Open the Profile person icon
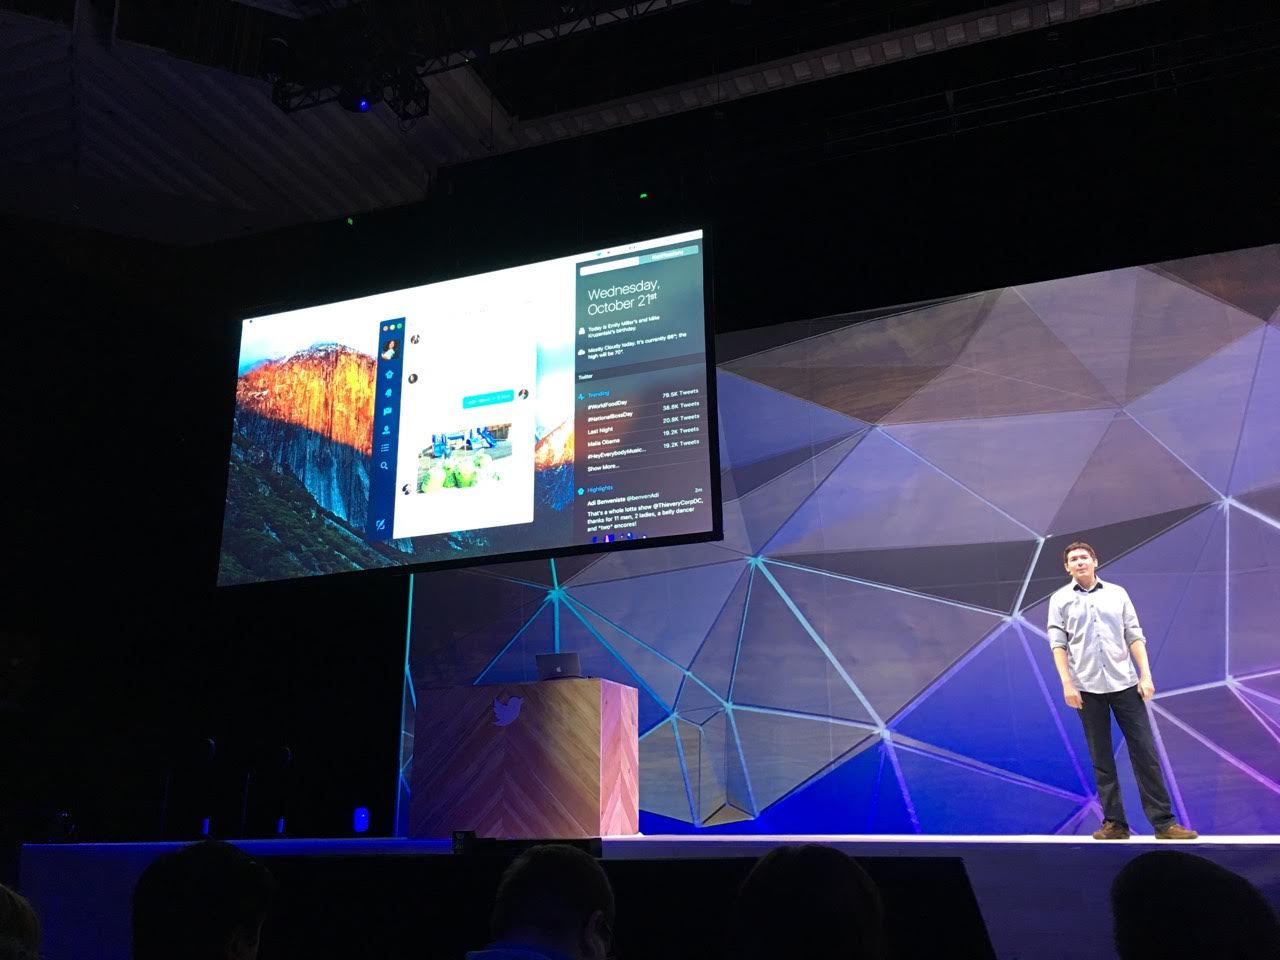This screenshot has height=960, width=1280. click(x=385, y=430)
